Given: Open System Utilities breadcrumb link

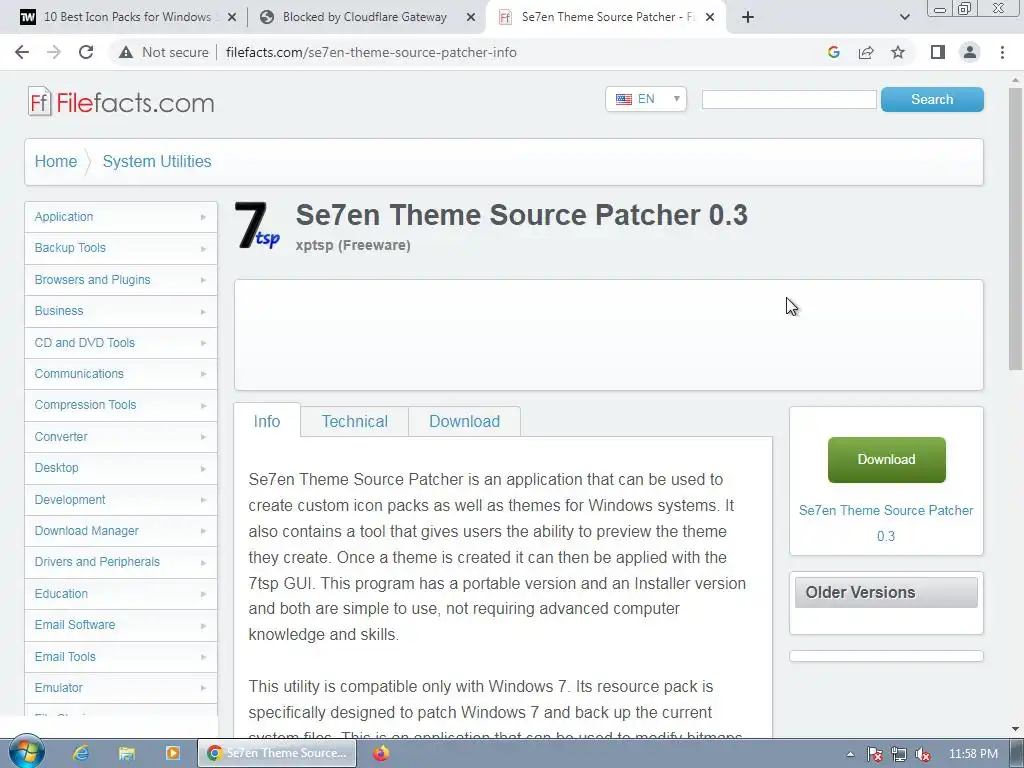Looking at the screenshot, I should [157, 161].
